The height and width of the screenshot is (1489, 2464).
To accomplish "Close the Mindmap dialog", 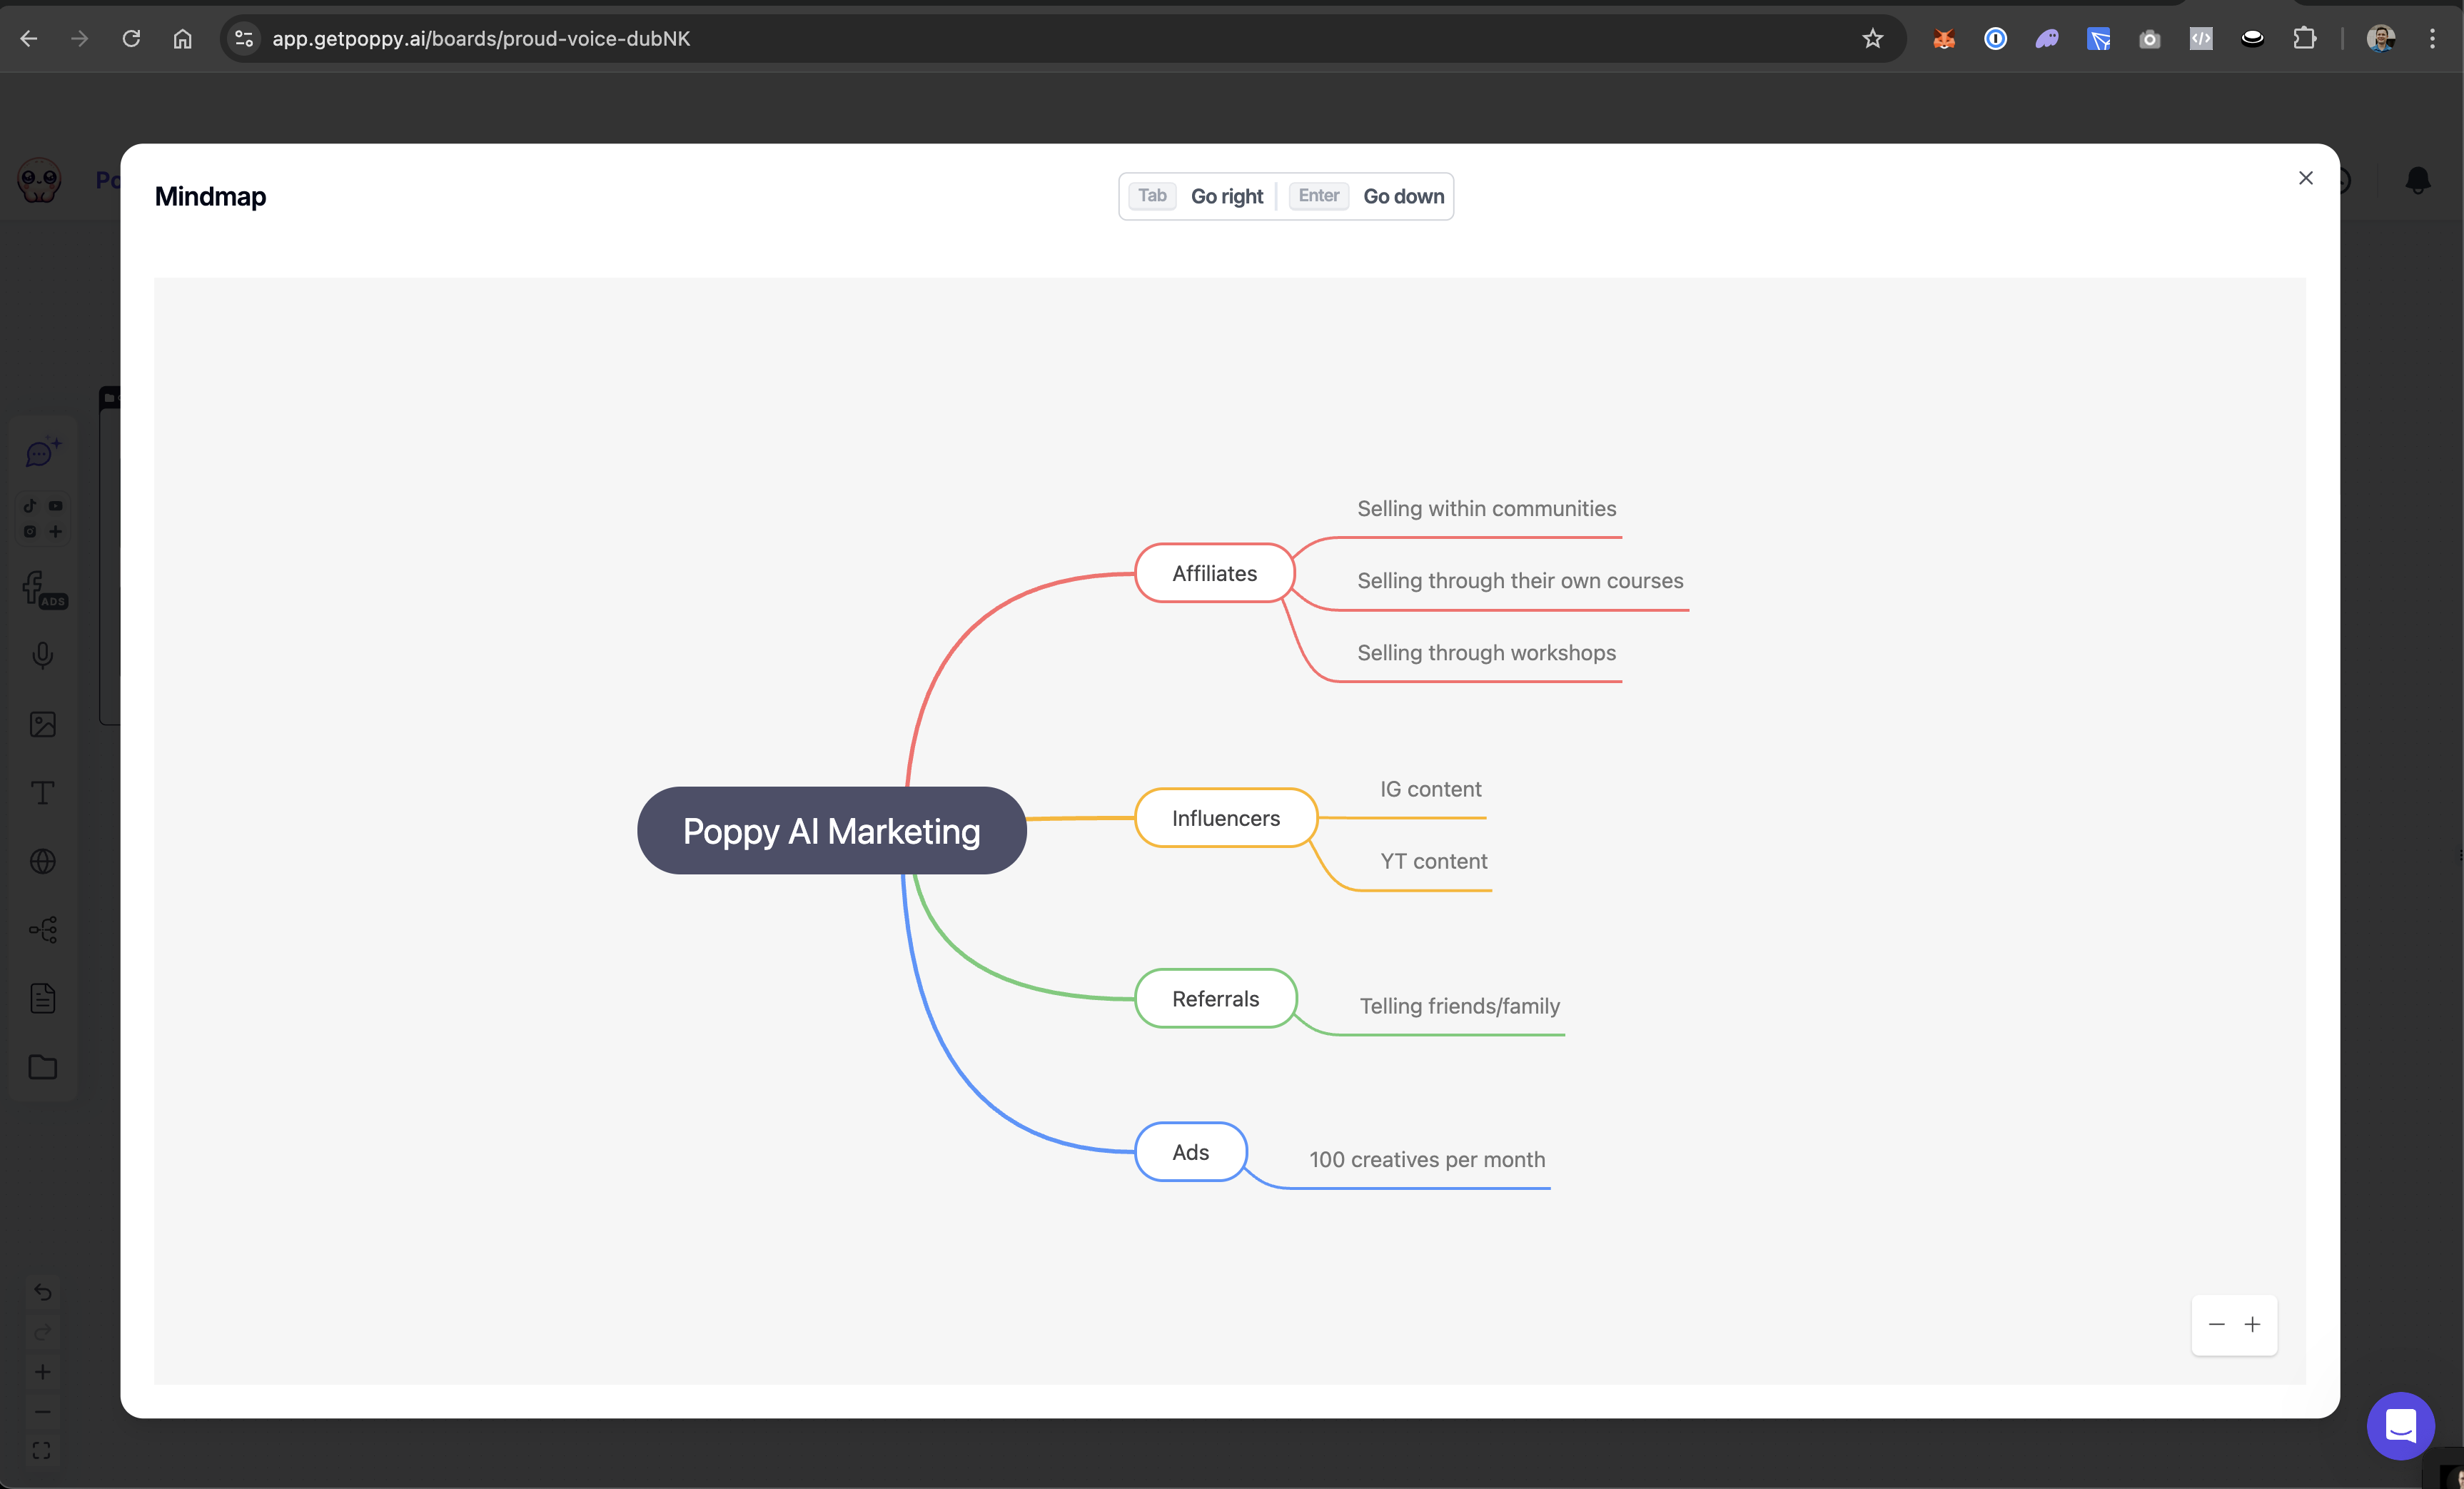I will point(2305,178).
